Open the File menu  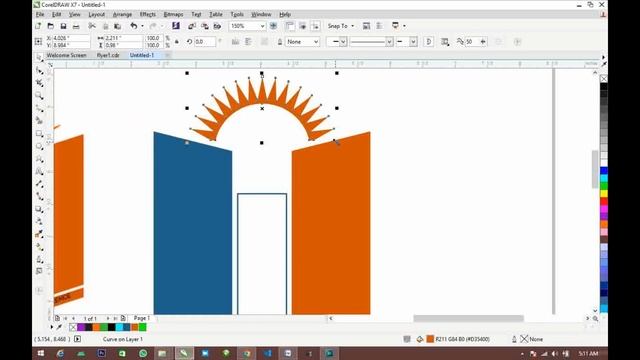point(40,14)
